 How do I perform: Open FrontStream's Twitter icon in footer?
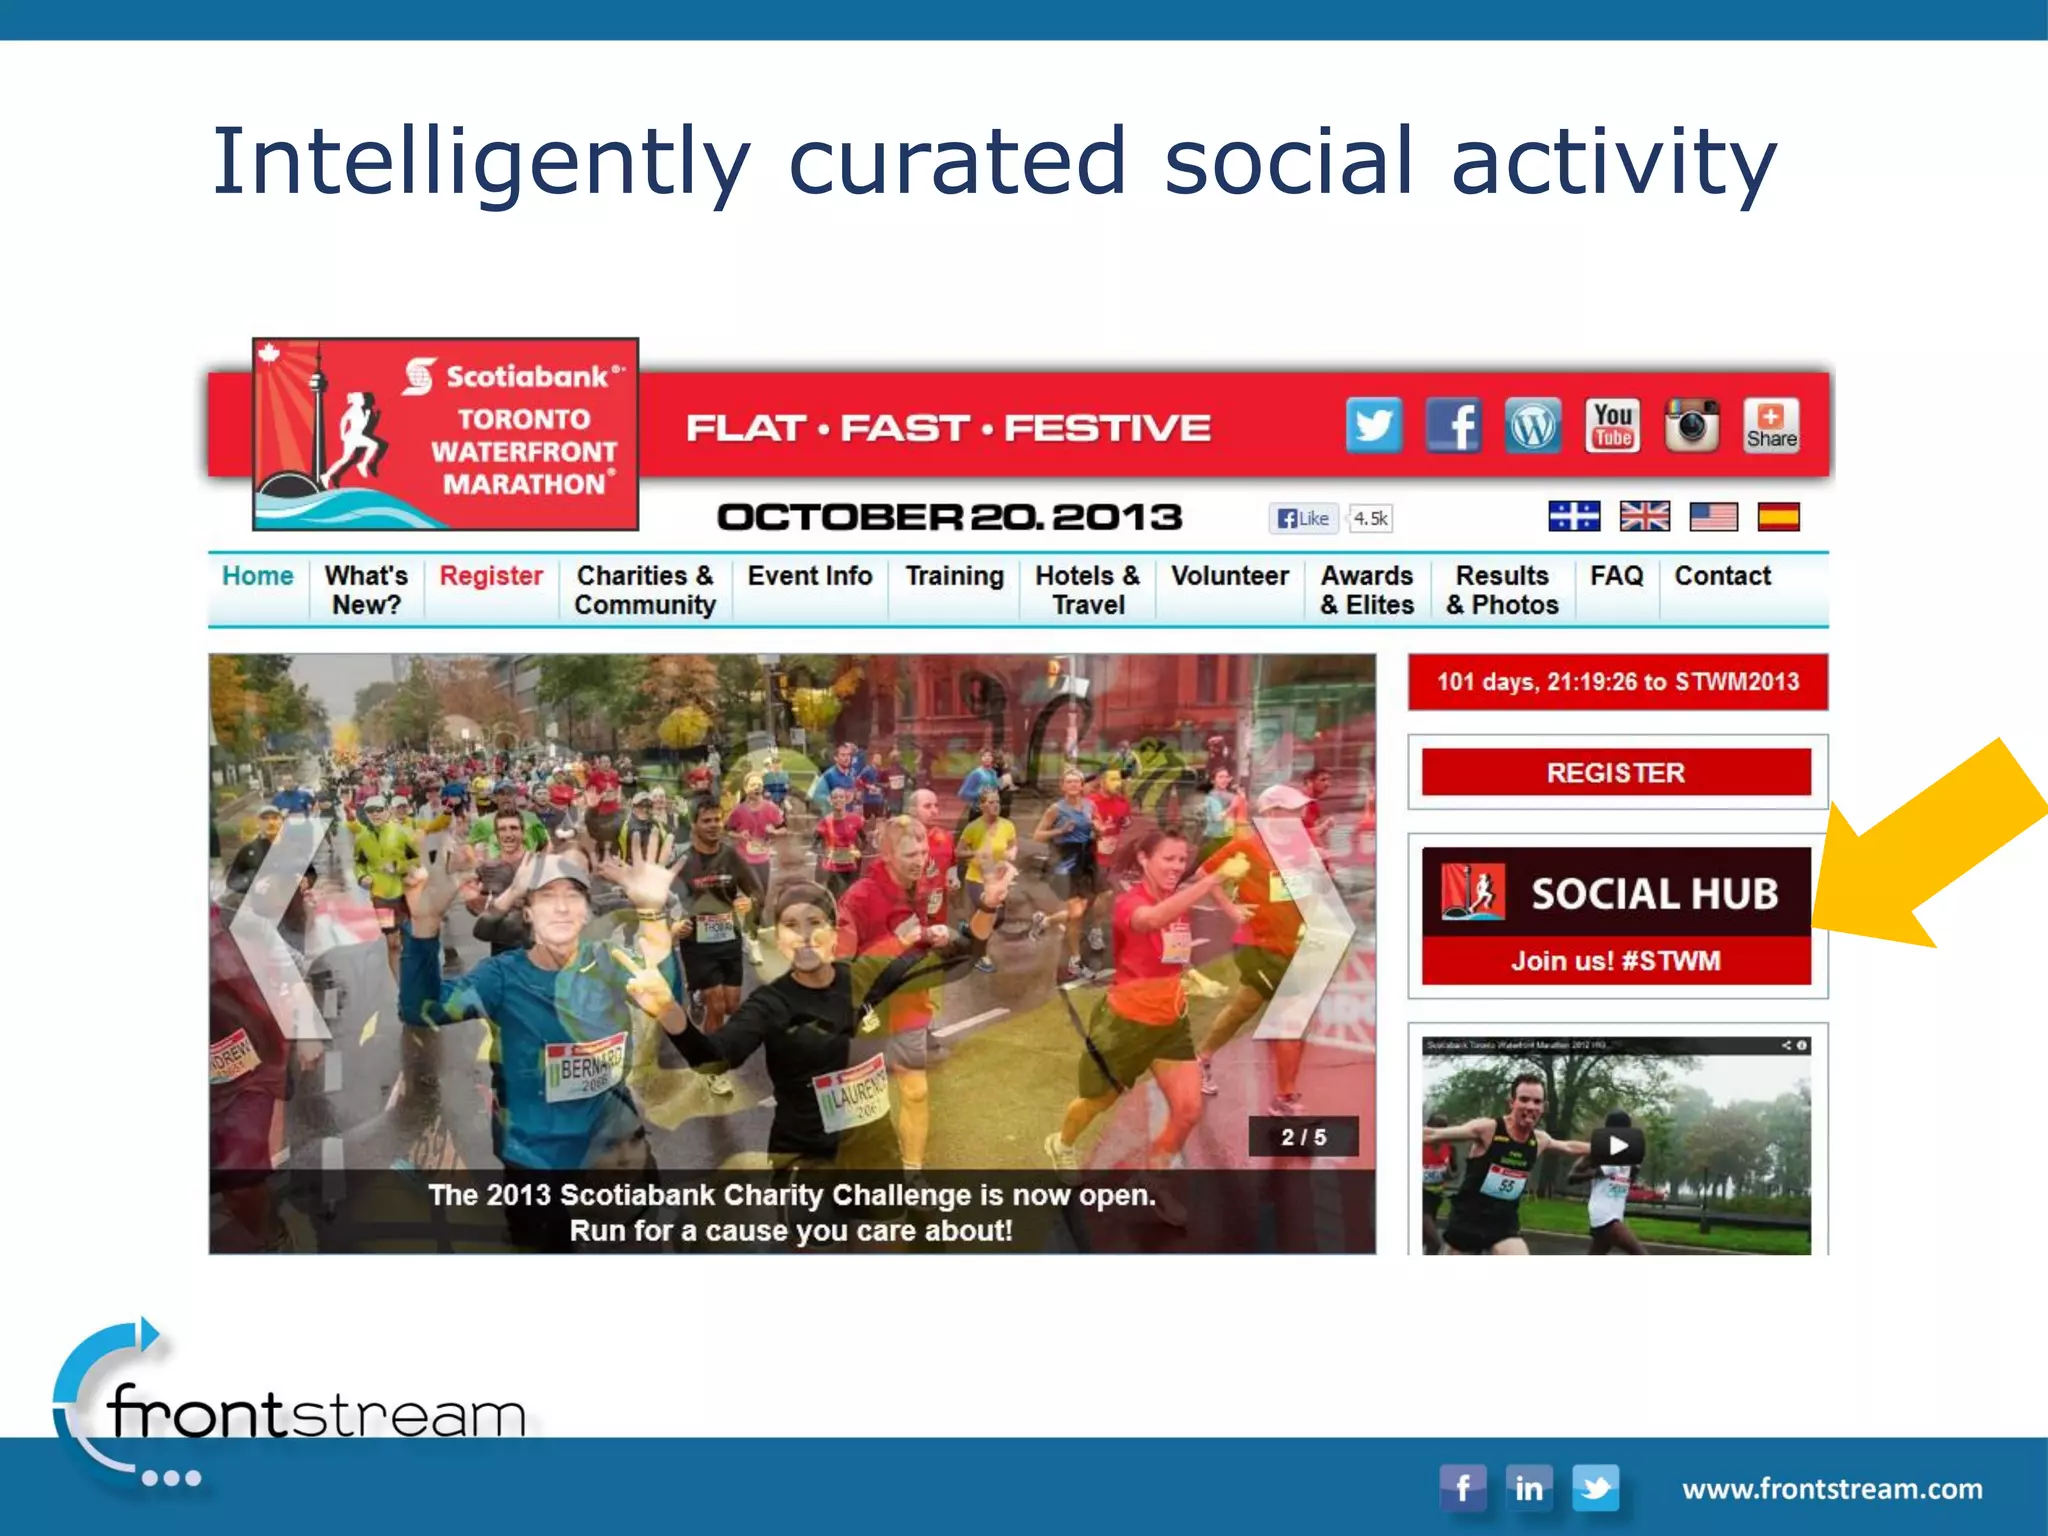click(x=1596, y=1488)
